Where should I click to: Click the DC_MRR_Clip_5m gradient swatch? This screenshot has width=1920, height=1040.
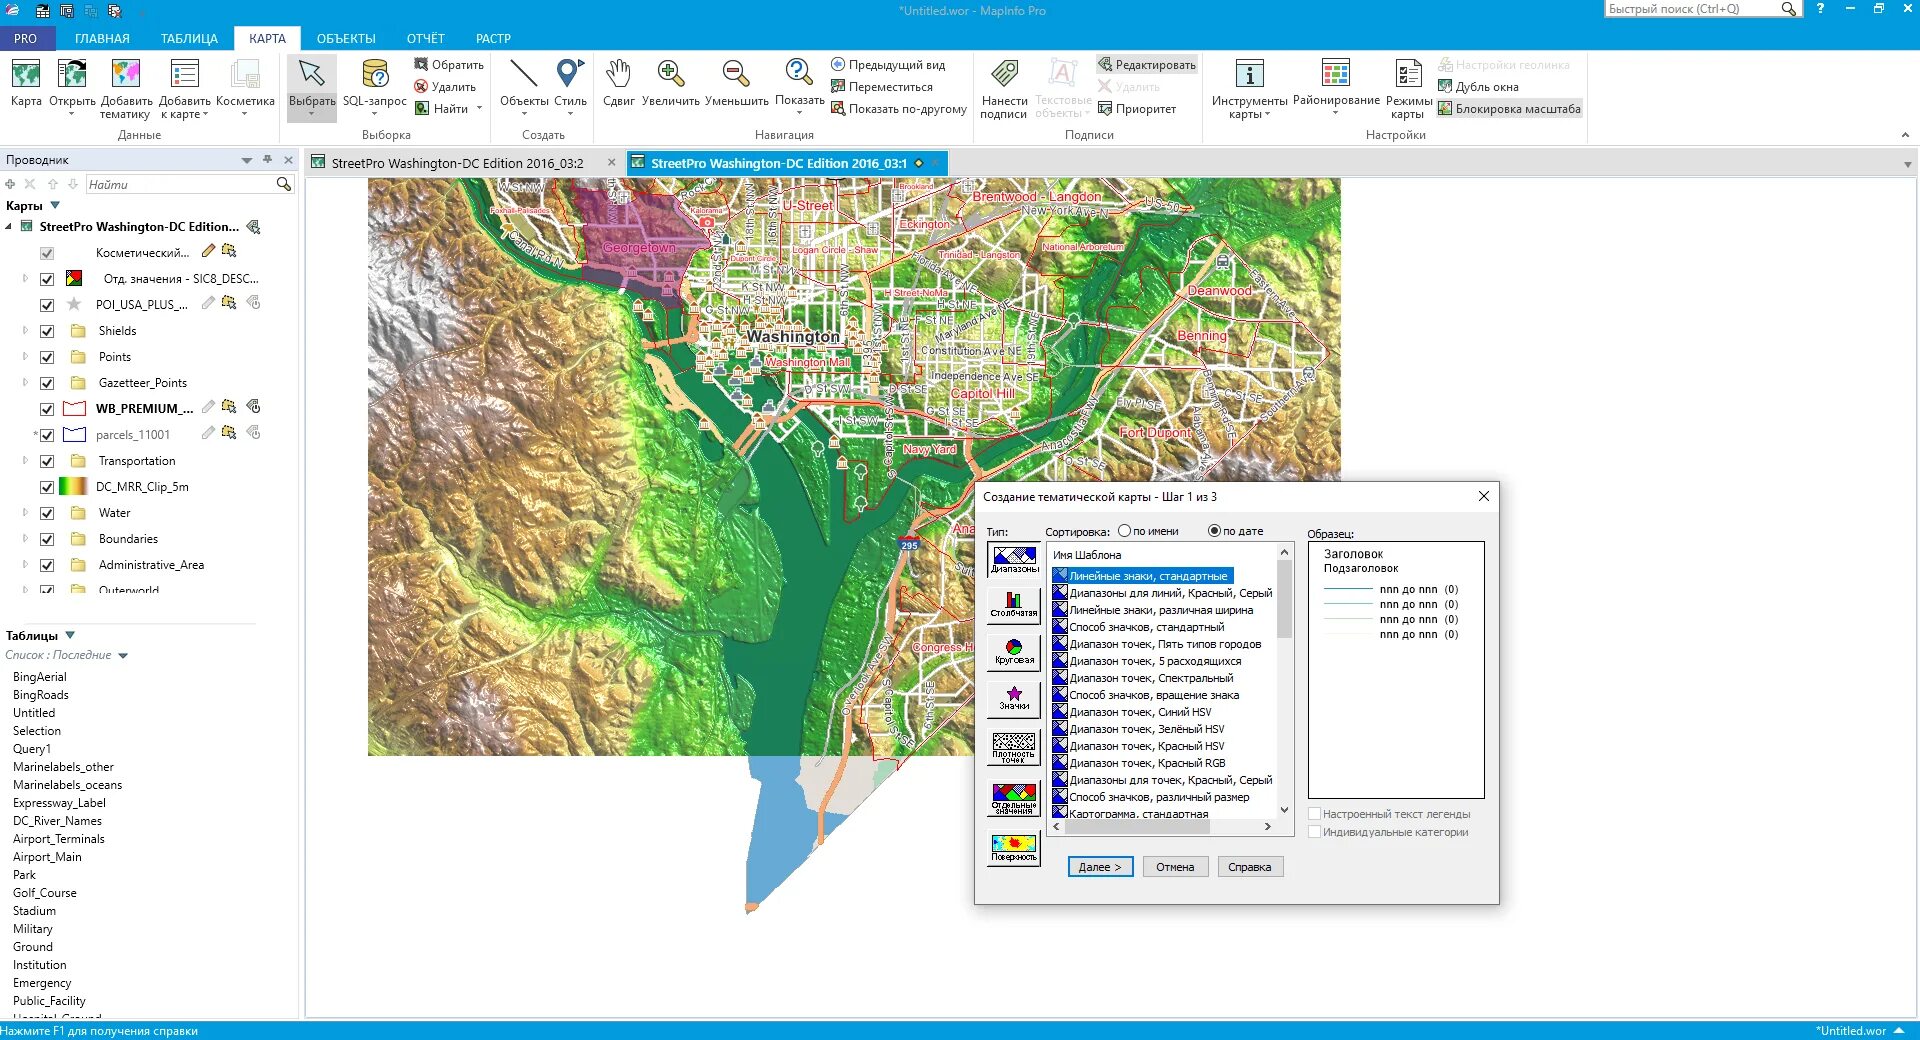click(73, 487)
